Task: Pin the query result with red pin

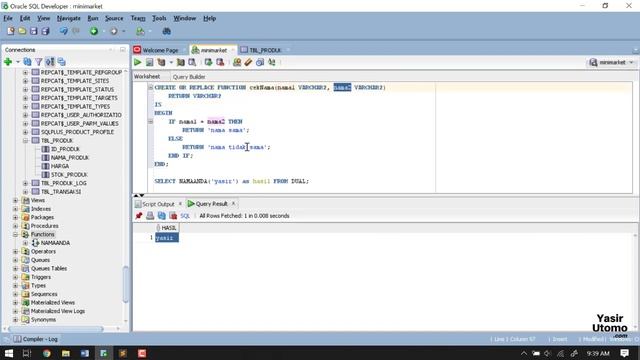Action: pyautogui.click(x=139, y=216)
